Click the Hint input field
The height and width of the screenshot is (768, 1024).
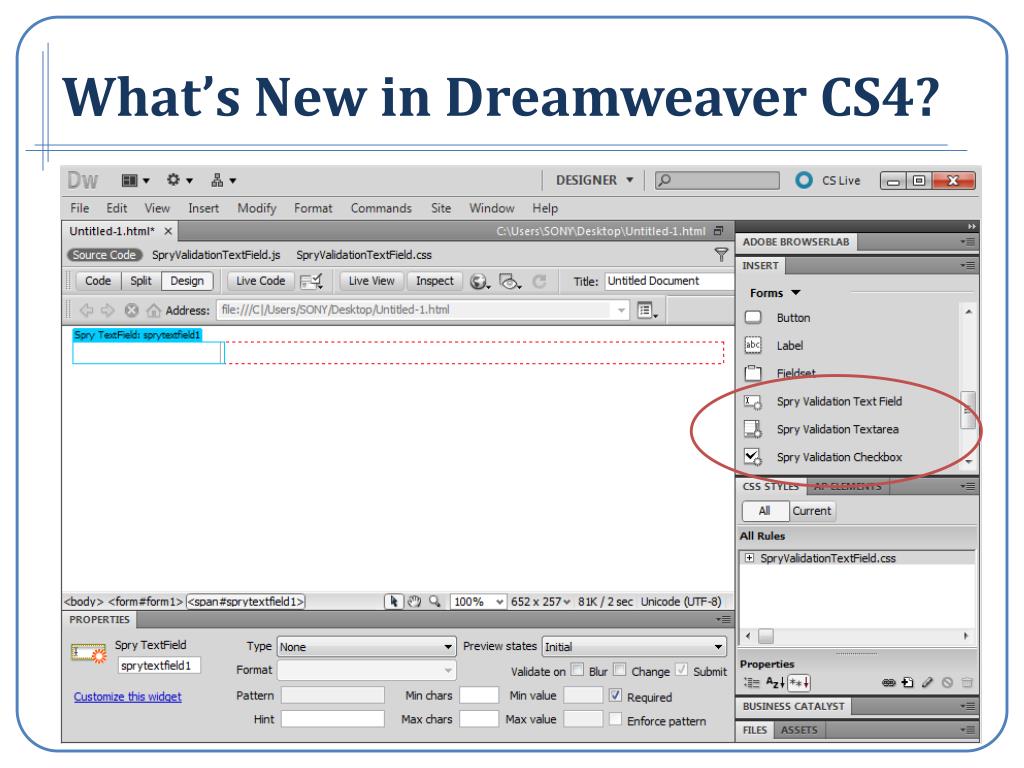[332, 719]
